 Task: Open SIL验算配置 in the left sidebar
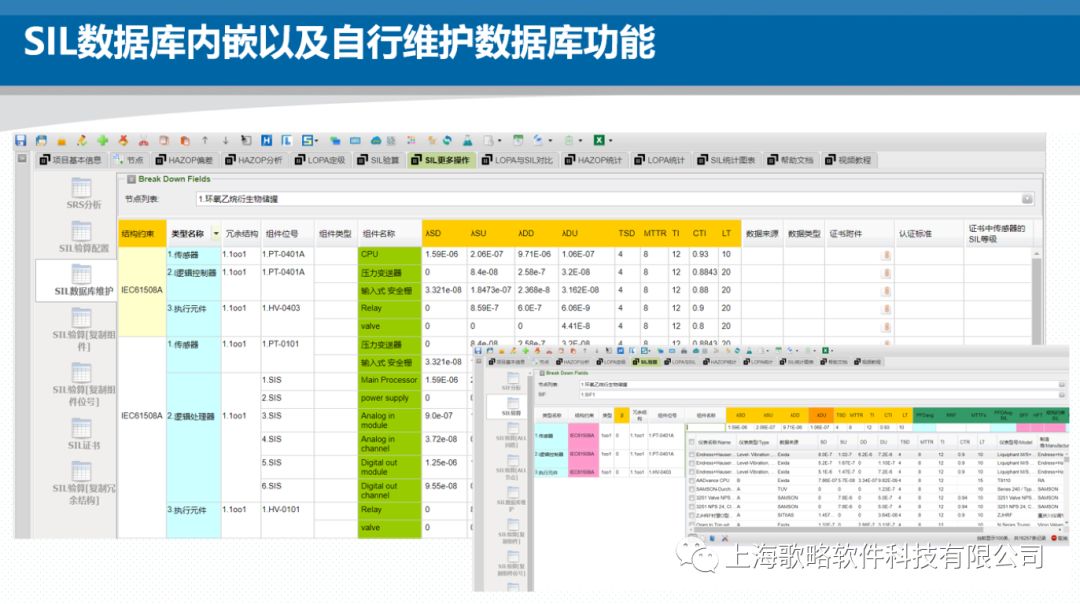coord(82,237)
